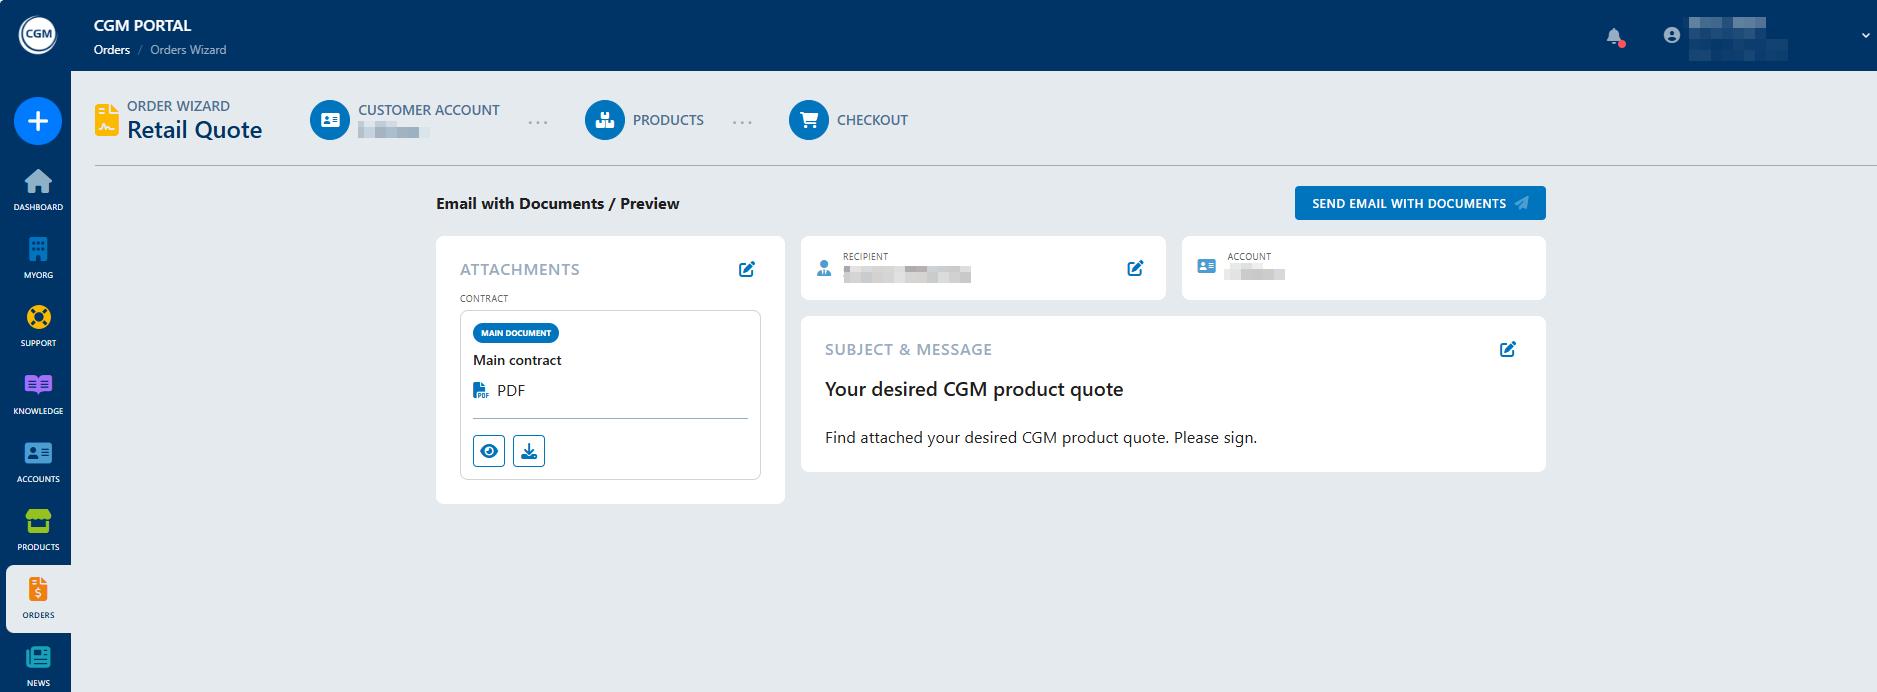Click 'Email with Documents / Preview' heading
This screenshot has height=692, width=1877.
coord(558,204)
